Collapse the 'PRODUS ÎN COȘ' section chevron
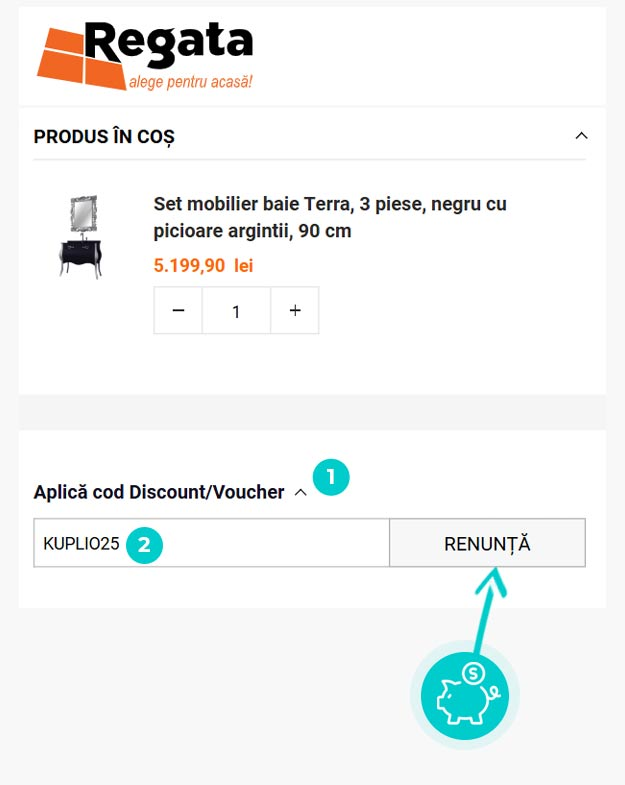This screenshot has width=625, height=785. 581,136
